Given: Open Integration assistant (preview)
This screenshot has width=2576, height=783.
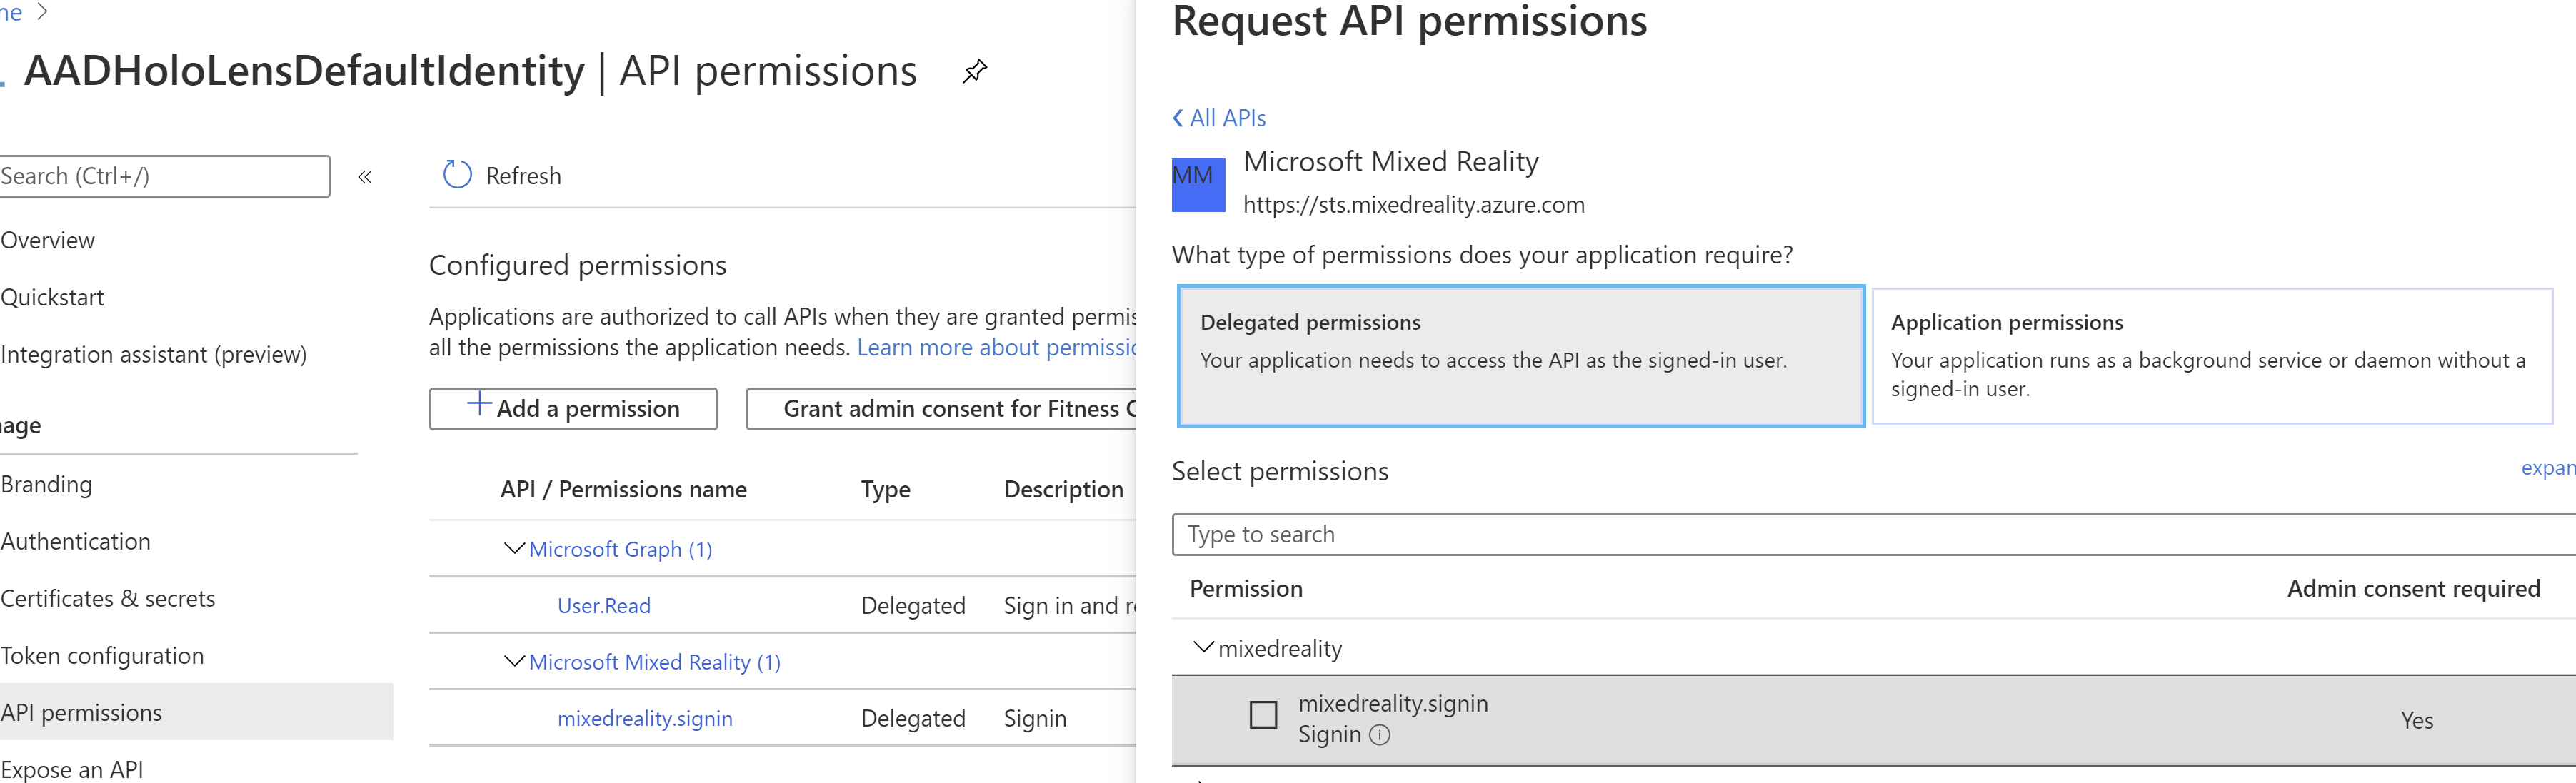Looking at the screenshot, I should (x=153, y=354).
